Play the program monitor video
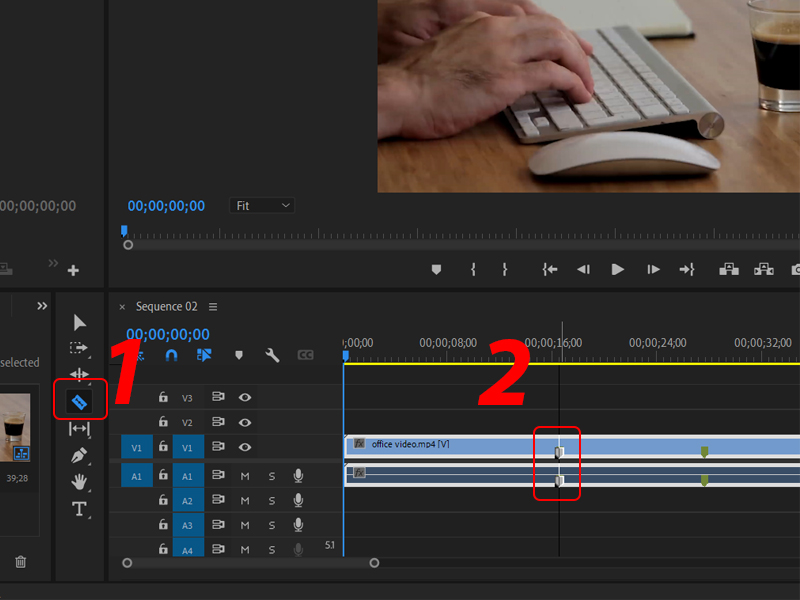Image resolution: width=800 pixels, height=600 pixels. click(x=617, y=269)
